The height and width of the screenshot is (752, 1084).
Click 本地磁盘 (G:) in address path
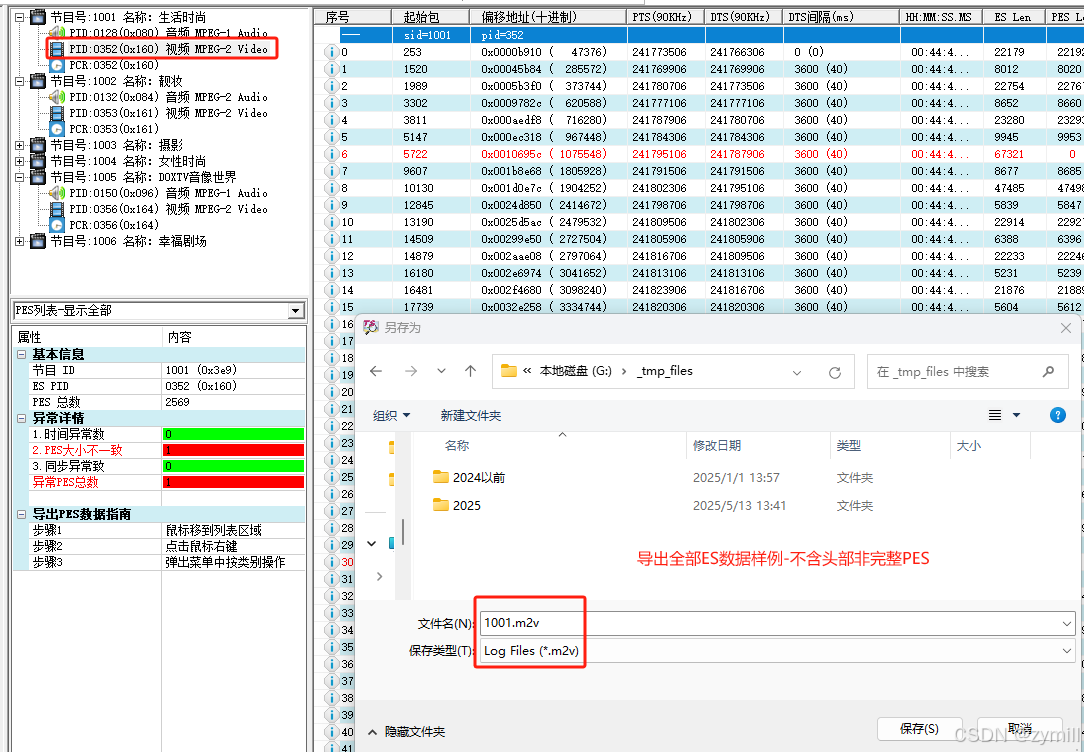click(x=575, y=371)
